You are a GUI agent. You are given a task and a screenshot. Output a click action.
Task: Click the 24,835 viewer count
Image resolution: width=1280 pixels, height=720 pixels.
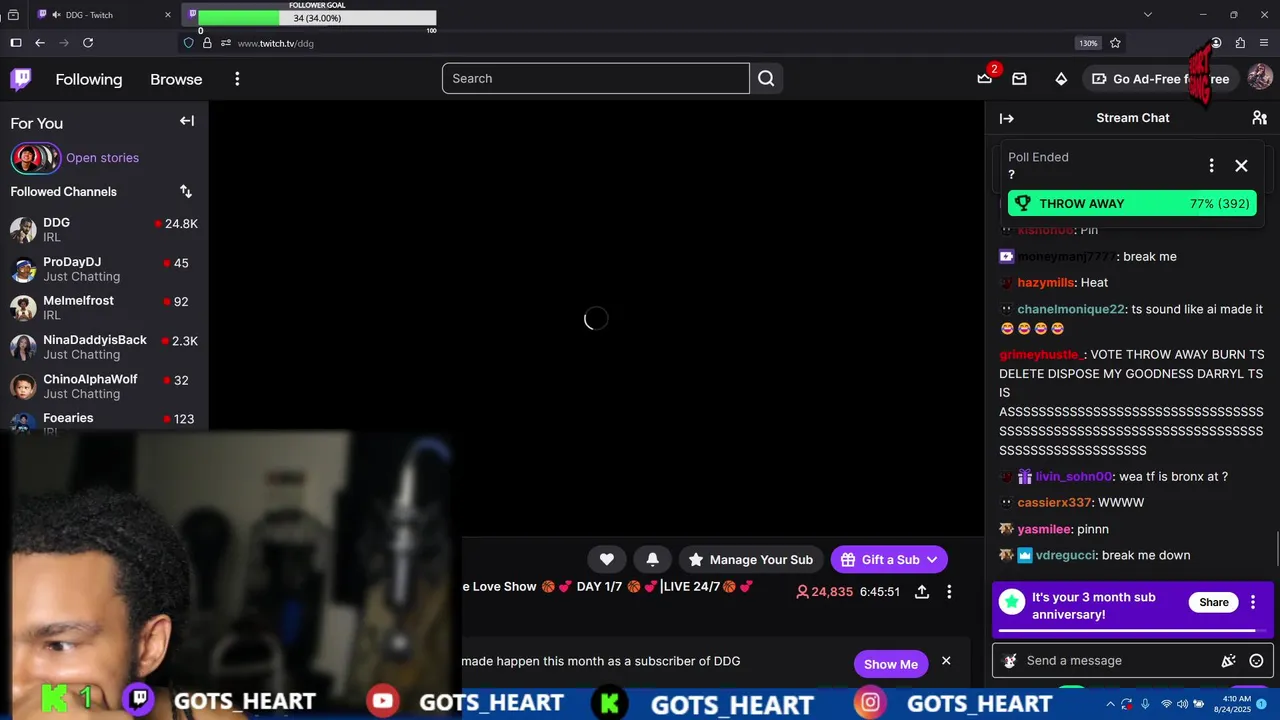[x=824, y=592]
